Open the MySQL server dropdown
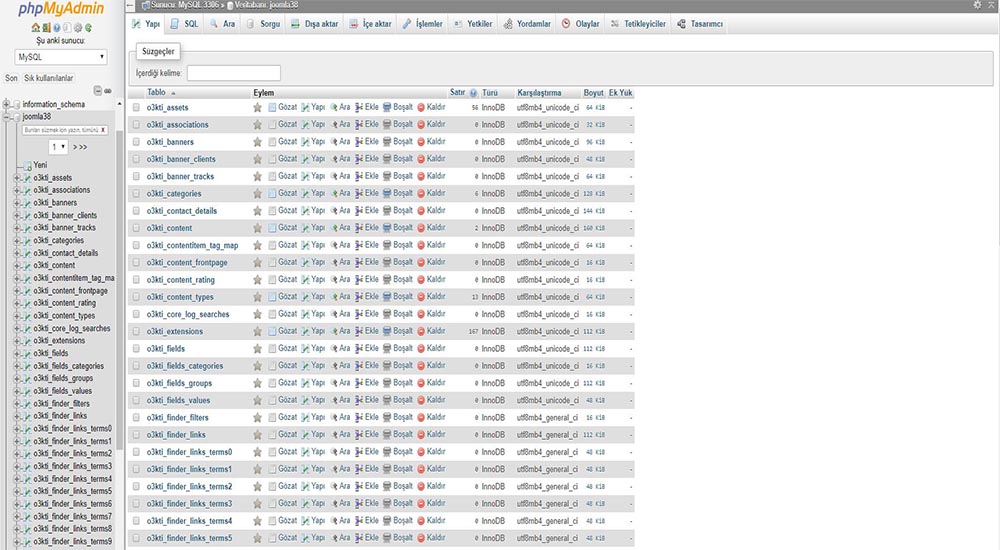 coord(60,57)
